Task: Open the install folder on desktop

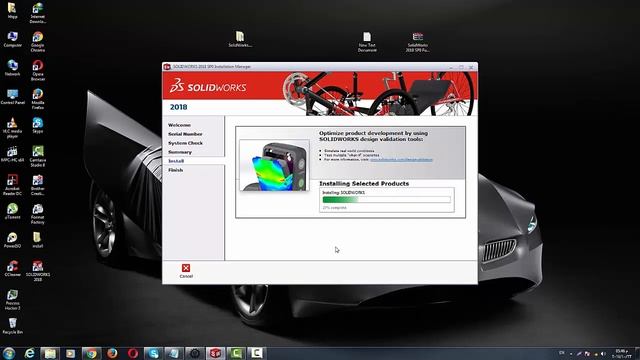Action: 38,240
